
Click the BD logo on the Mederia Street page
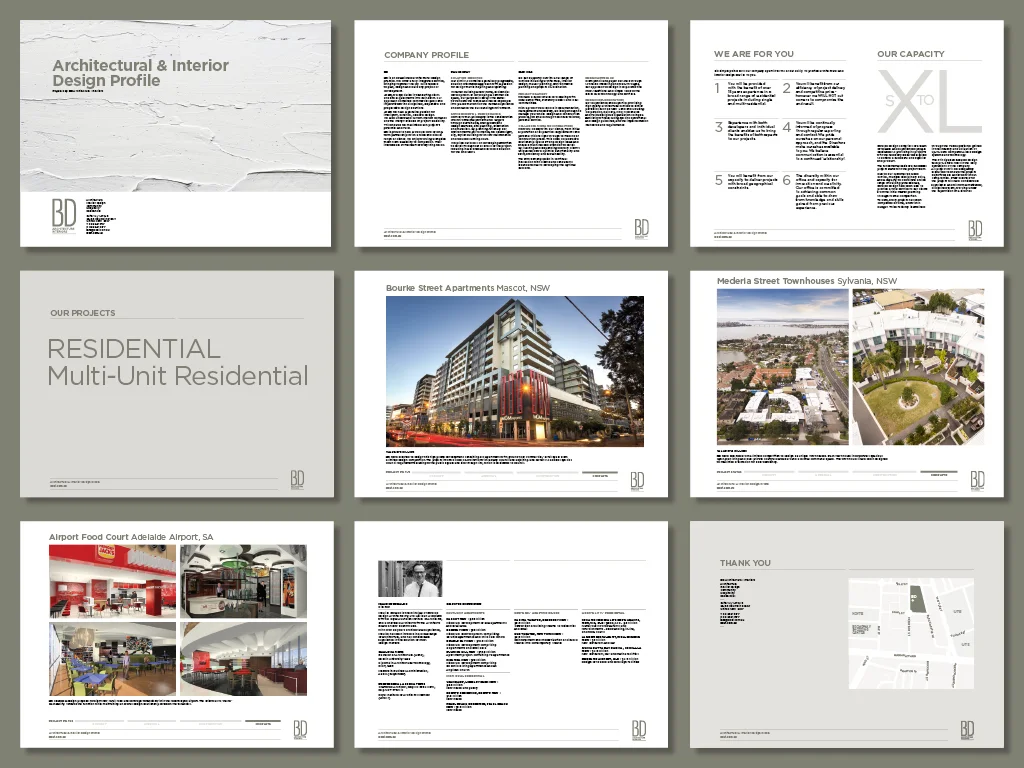click(x=977, y=480)
